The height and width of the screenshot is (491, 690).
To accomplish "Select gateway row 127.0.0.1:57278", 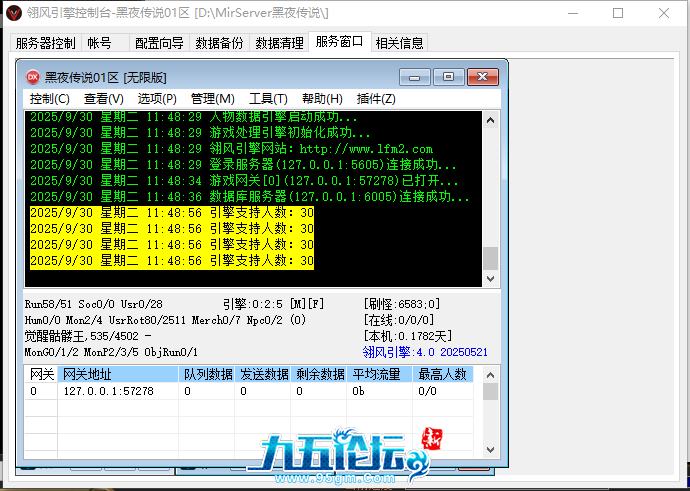I will [108, 392].
